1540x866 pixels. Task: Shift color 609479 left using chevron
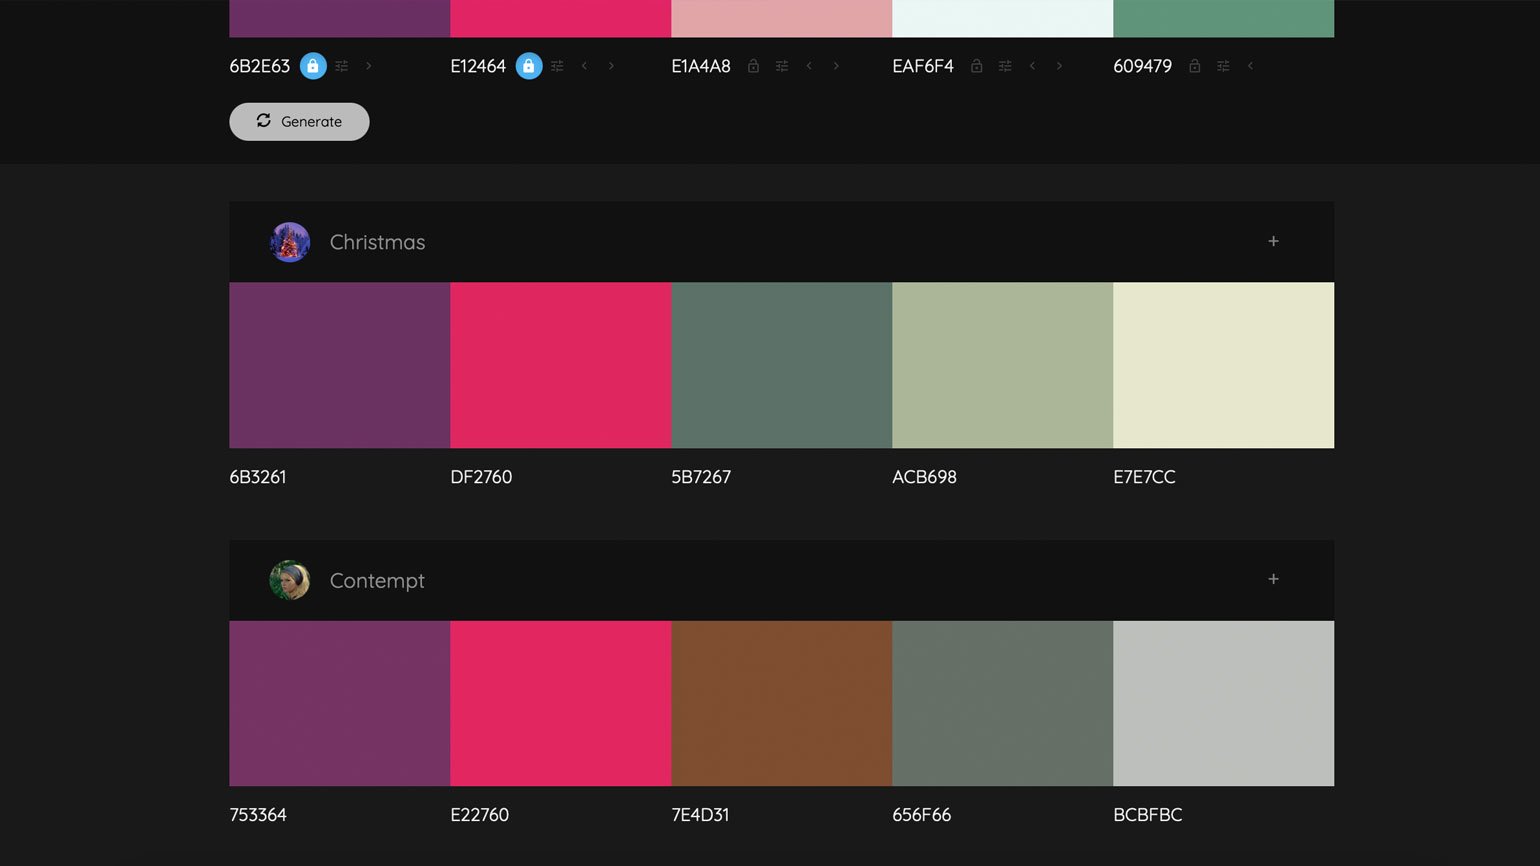1250,66
